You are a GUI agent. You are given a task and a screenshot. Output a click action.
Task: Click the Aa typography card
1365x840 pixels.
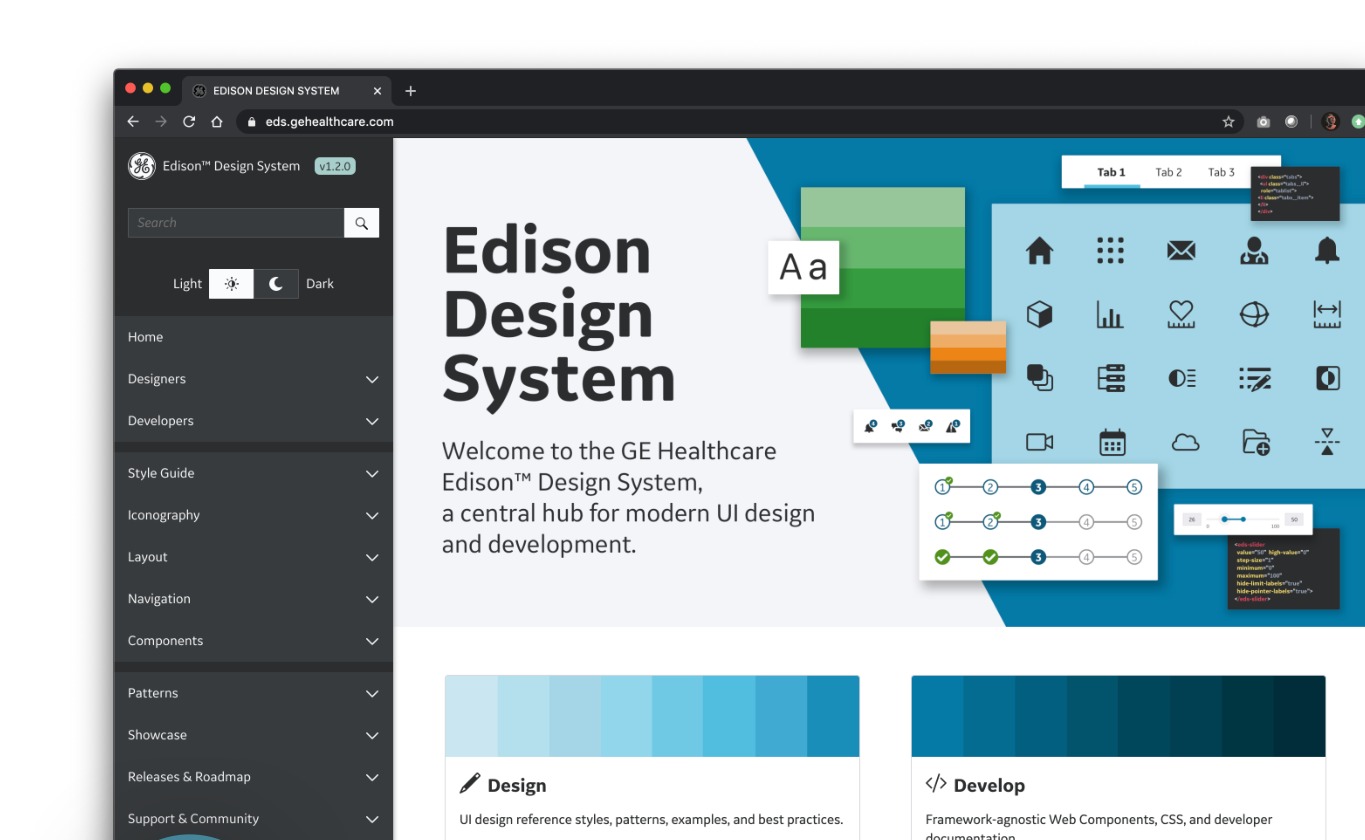[803, 267]
